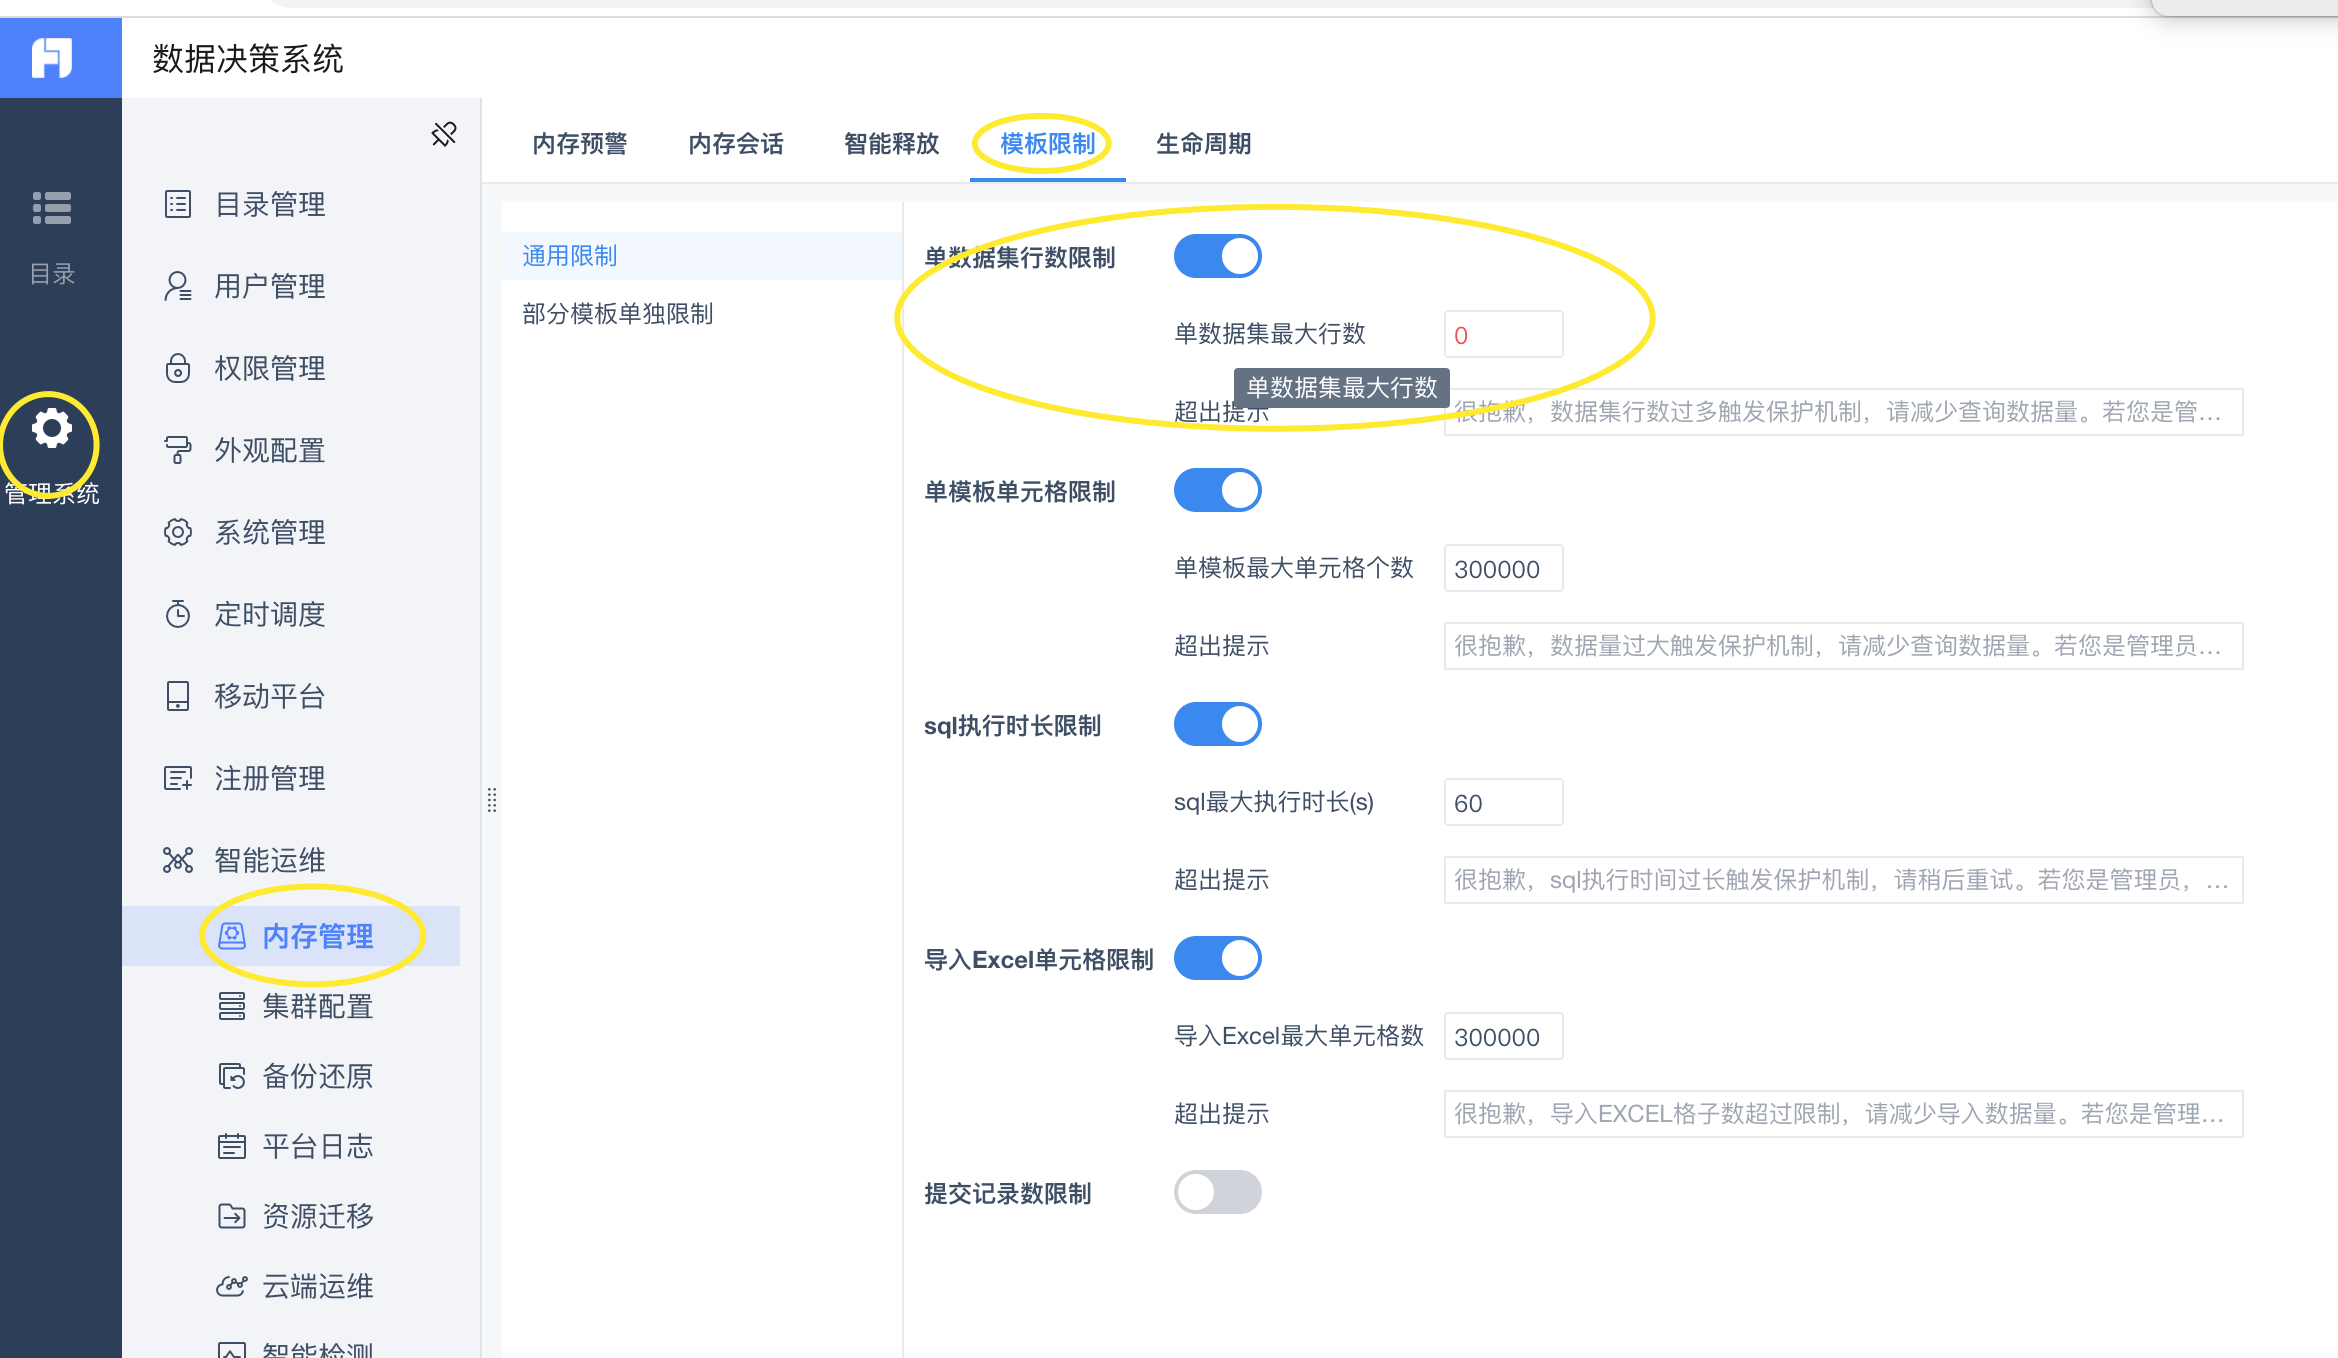
Task: Select 通用限制 in left list
Action: (x=702, y=256)
